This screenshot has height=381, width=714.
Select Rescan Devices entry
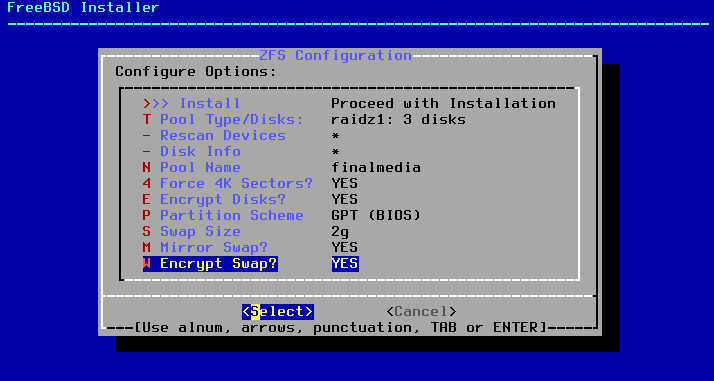(241, 136)
